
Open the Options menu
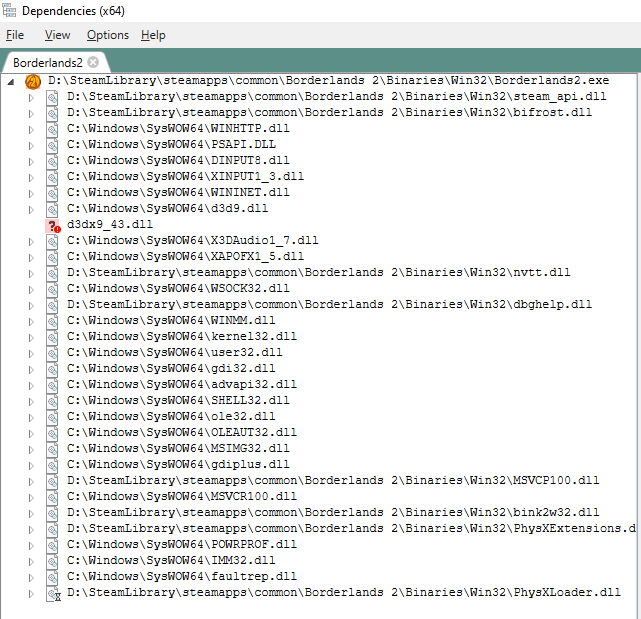[x=108, y=35]
